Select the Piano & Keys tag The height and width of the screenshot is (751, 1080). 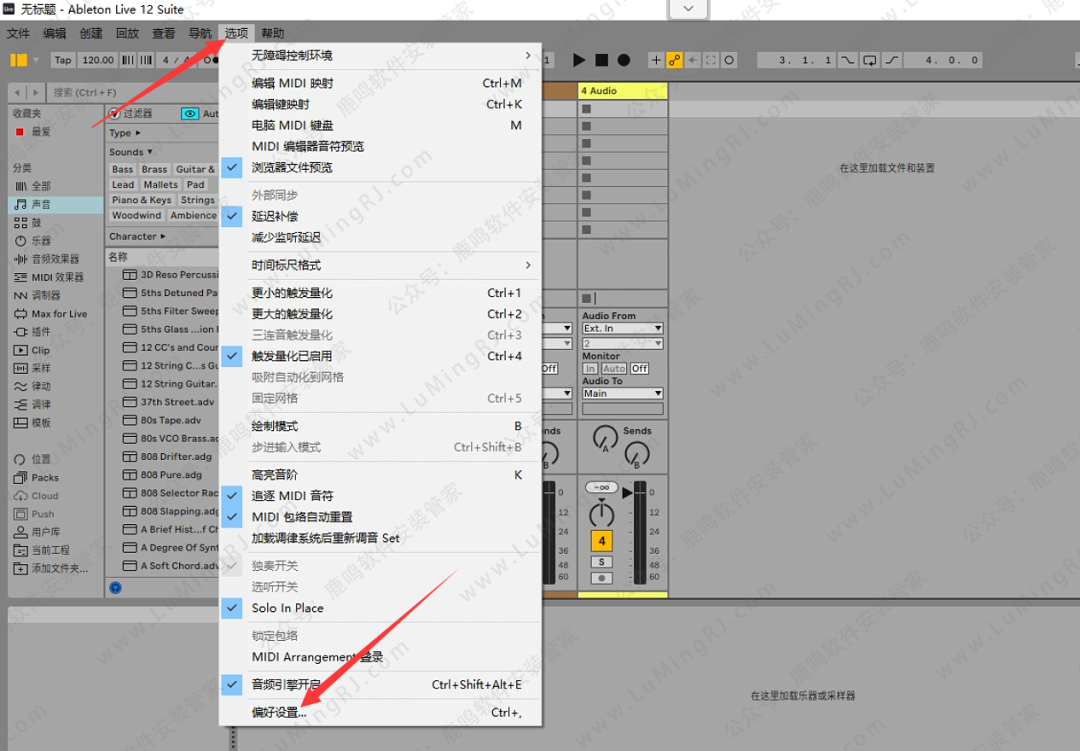pos(142,200)
